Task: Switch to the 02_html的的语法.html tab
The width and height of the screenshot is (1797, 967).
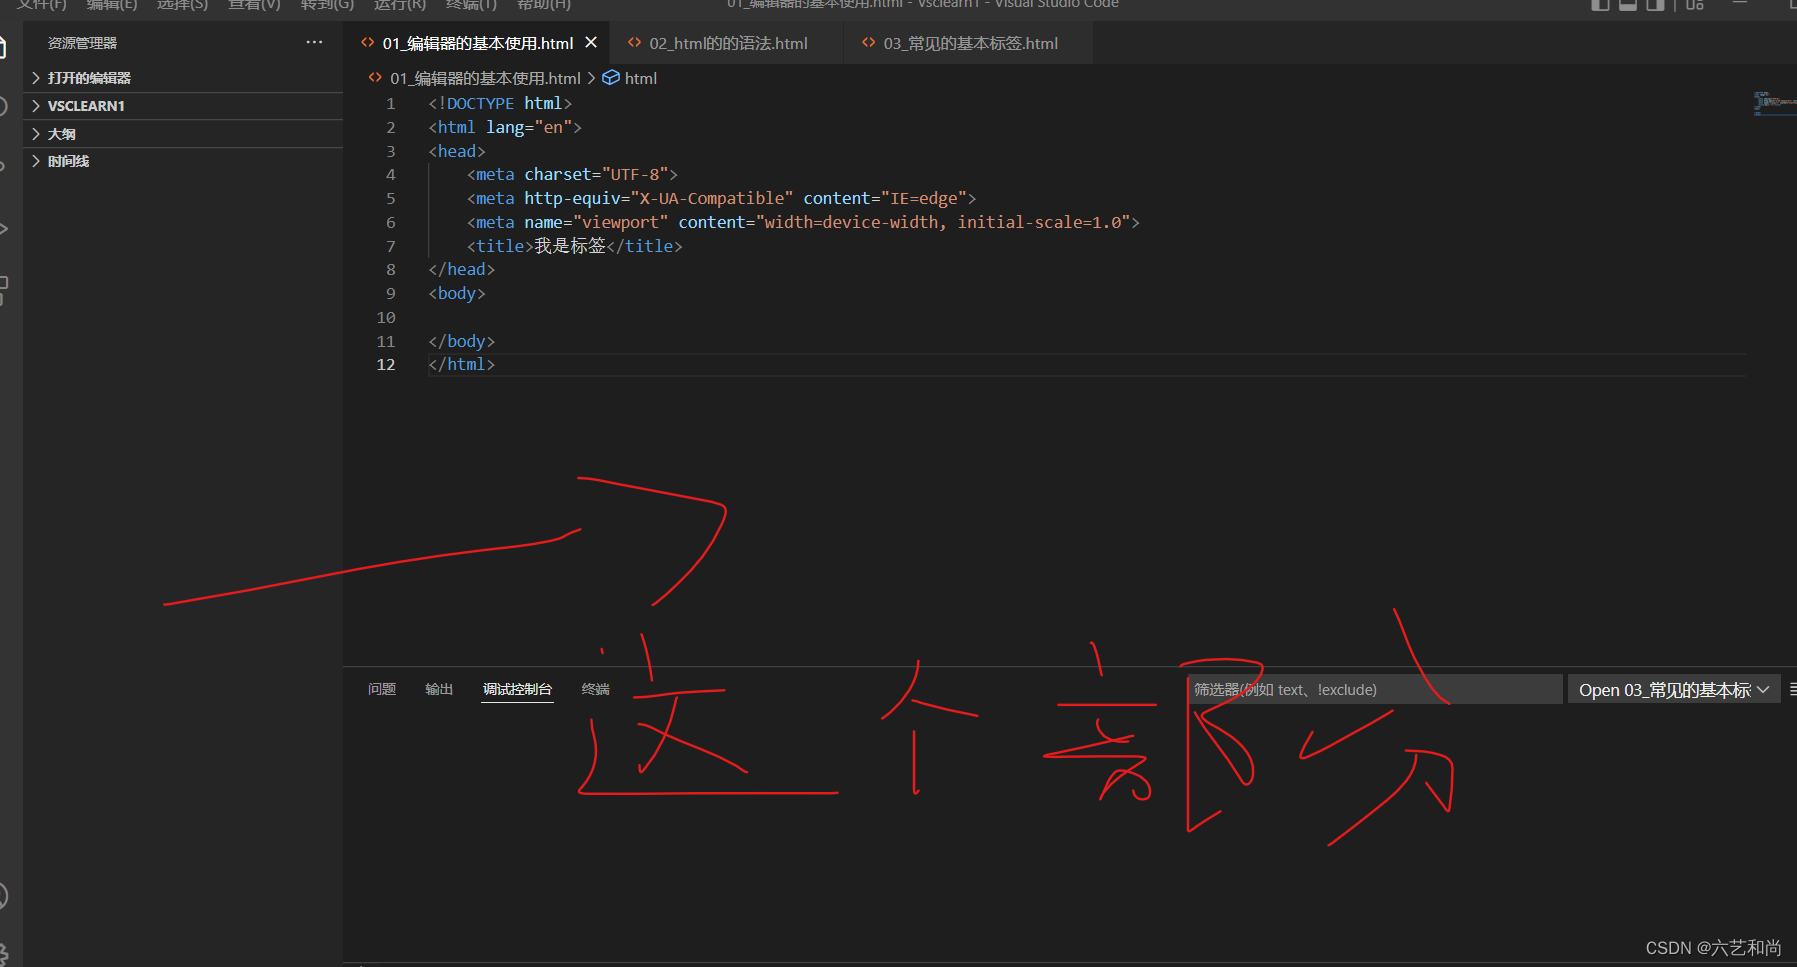Action: [x=728, y=43]
